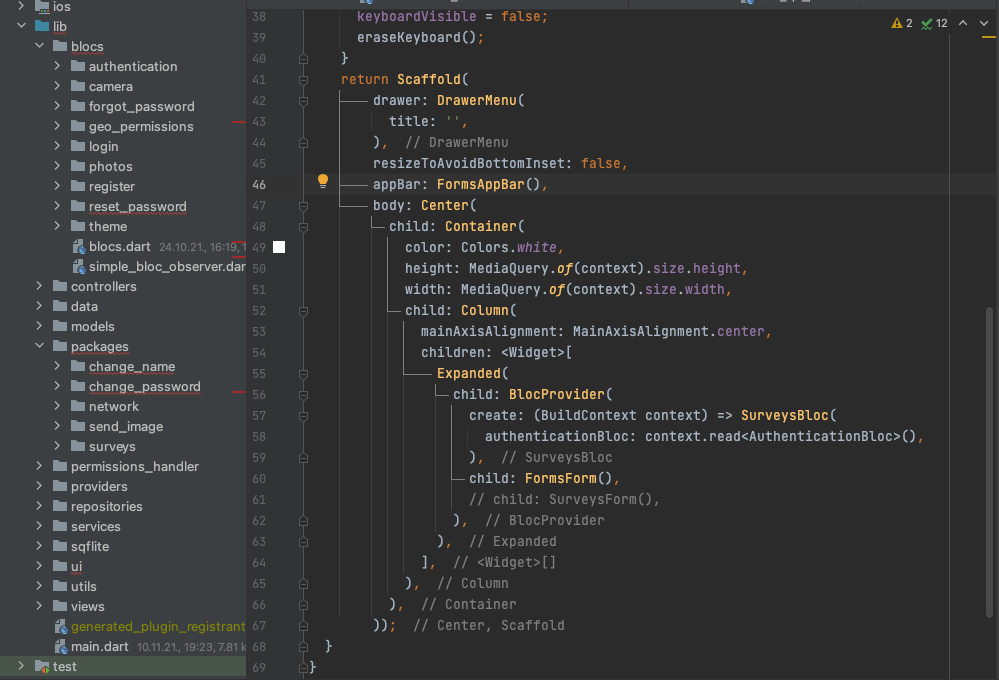Collapse the Scaffold code fold on line 41
Image resolution: width=999 pixels, height=680 pixels.
(x=301, y=79)
